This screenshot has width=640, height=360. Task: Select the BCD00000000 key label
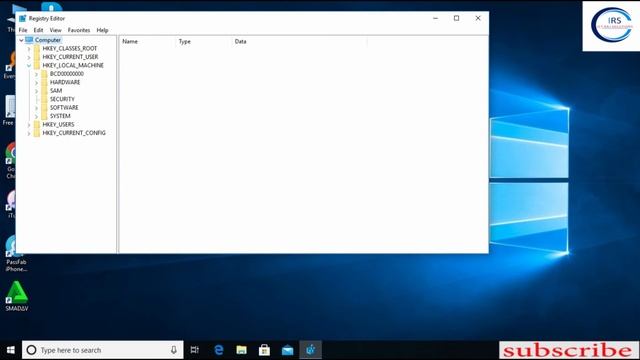point(67,74)
